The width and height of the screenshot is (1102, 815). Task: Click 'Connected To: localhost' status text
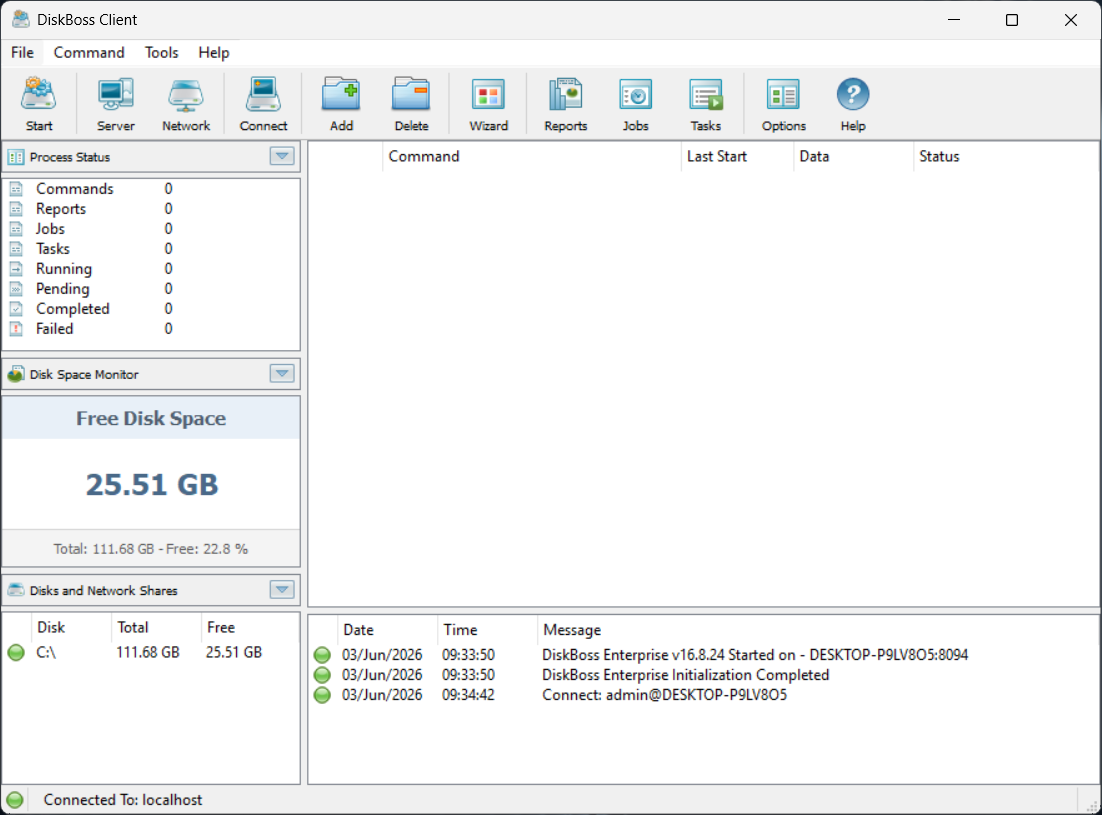(x=123, y=800)
